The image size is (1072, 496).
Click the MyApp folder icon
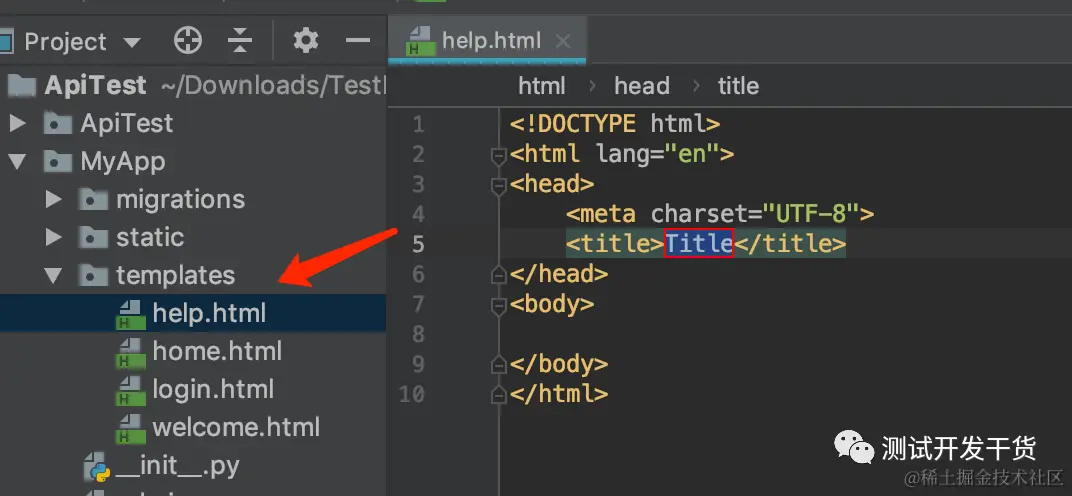coord(57,162)
